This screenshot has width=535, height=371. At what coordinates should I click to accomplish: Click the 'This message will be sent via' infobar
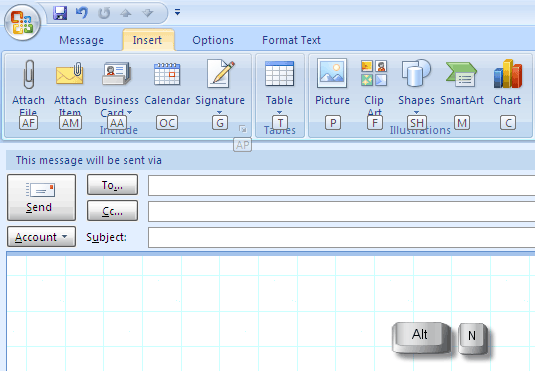[271, 160]
